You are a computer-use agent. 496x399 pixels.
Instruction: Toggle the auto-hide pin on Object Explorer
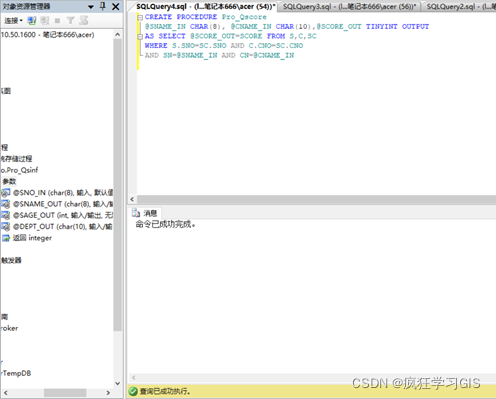click(x=103, y=6)
